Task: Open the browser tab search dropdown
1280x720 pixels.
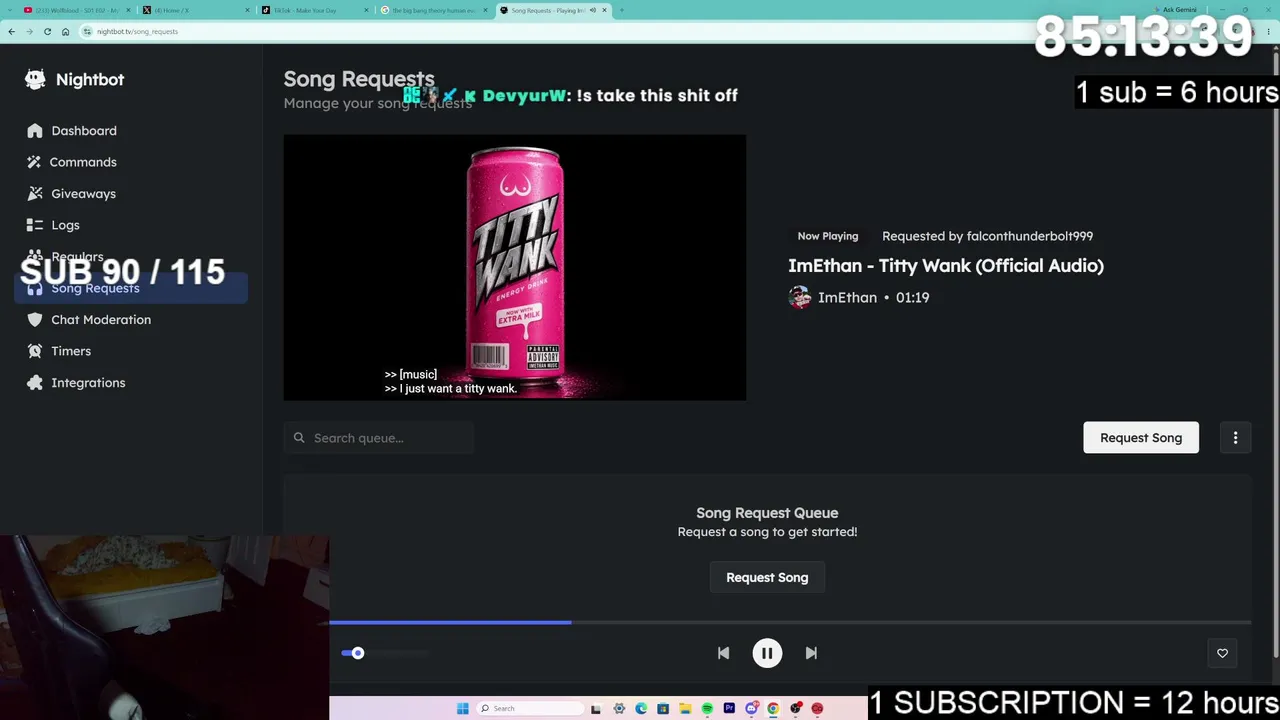Action: 8,10
